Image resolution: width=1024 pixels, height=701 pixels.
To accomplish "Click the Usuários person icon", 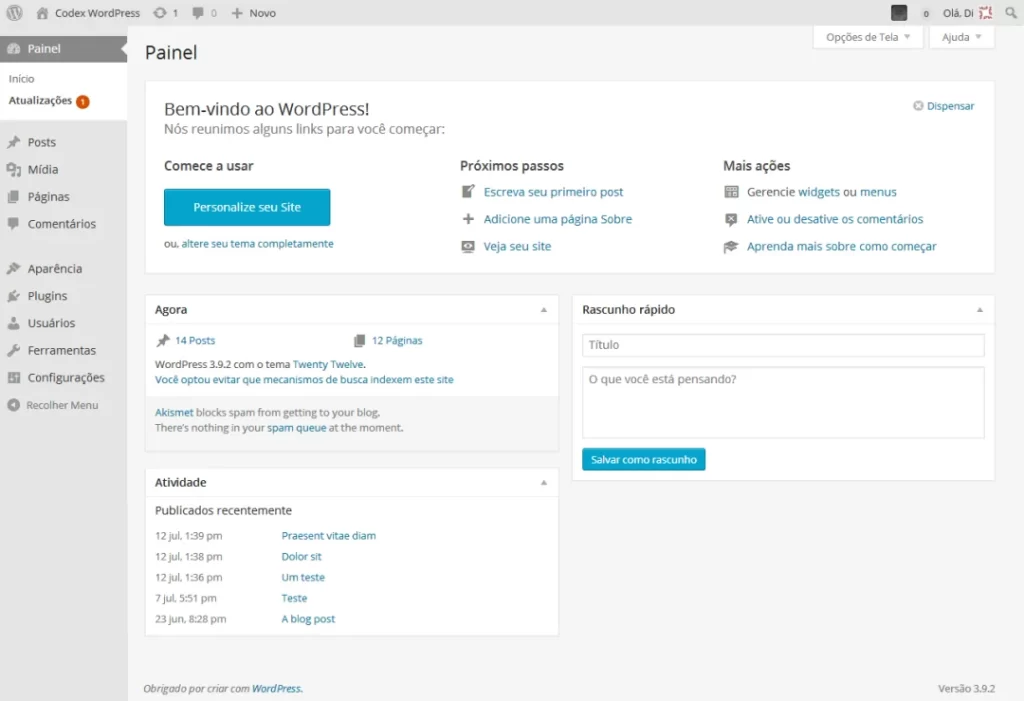I will pos(14,323).
